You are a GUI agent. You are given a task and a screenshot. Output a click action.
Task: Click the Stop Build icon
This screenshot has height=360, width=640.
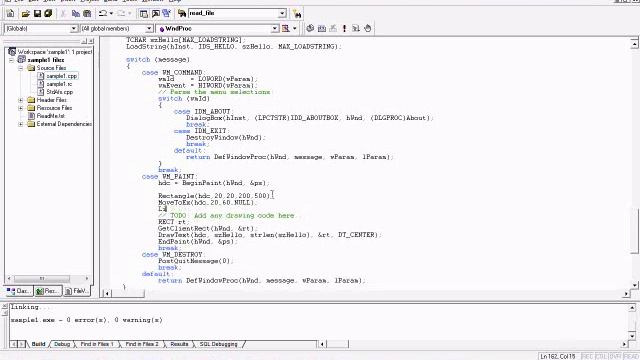pyautogui.click(x=333, y=28)
